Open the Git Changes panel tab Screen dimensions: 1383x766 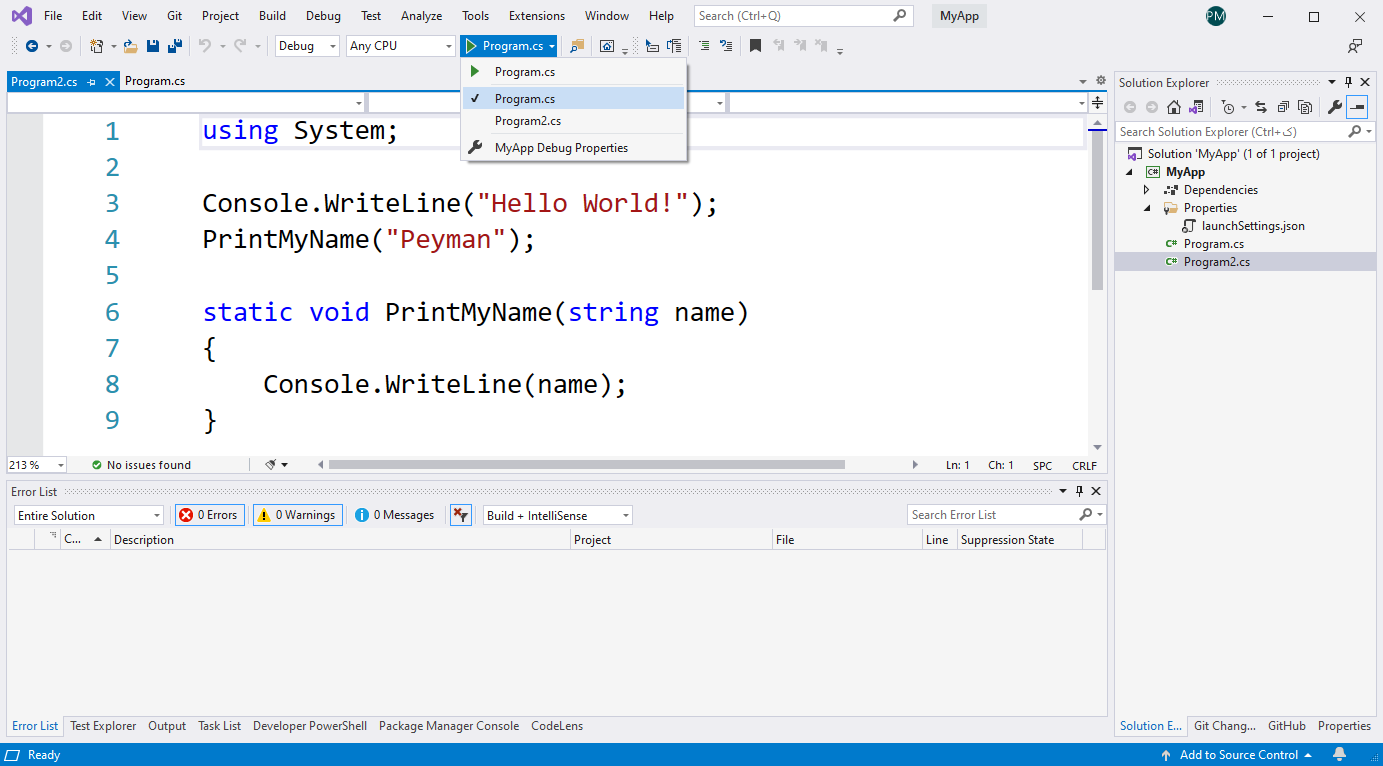[1225, 726]
